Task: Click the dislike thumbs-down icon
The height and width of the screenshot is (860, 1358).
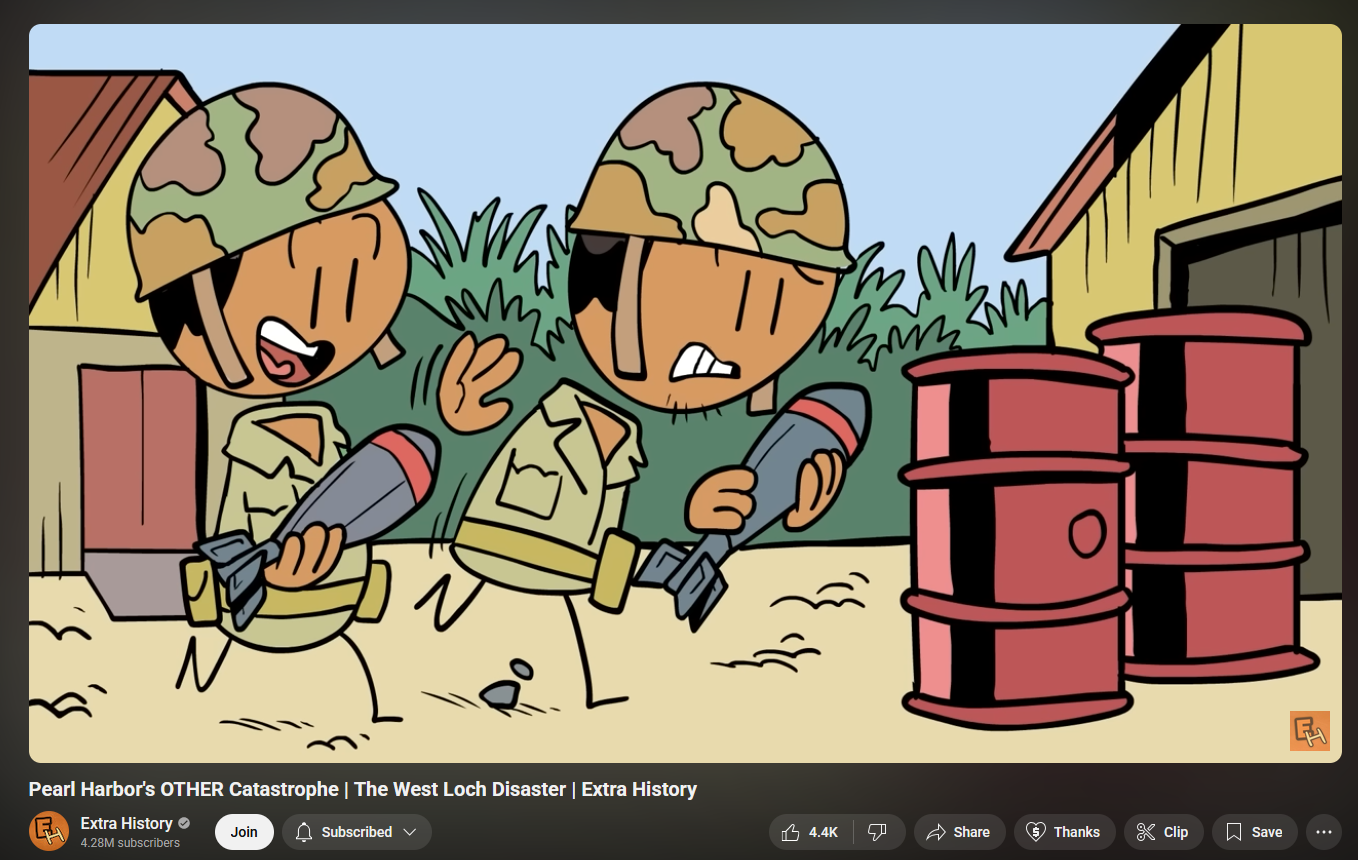Action: (878, 832)
